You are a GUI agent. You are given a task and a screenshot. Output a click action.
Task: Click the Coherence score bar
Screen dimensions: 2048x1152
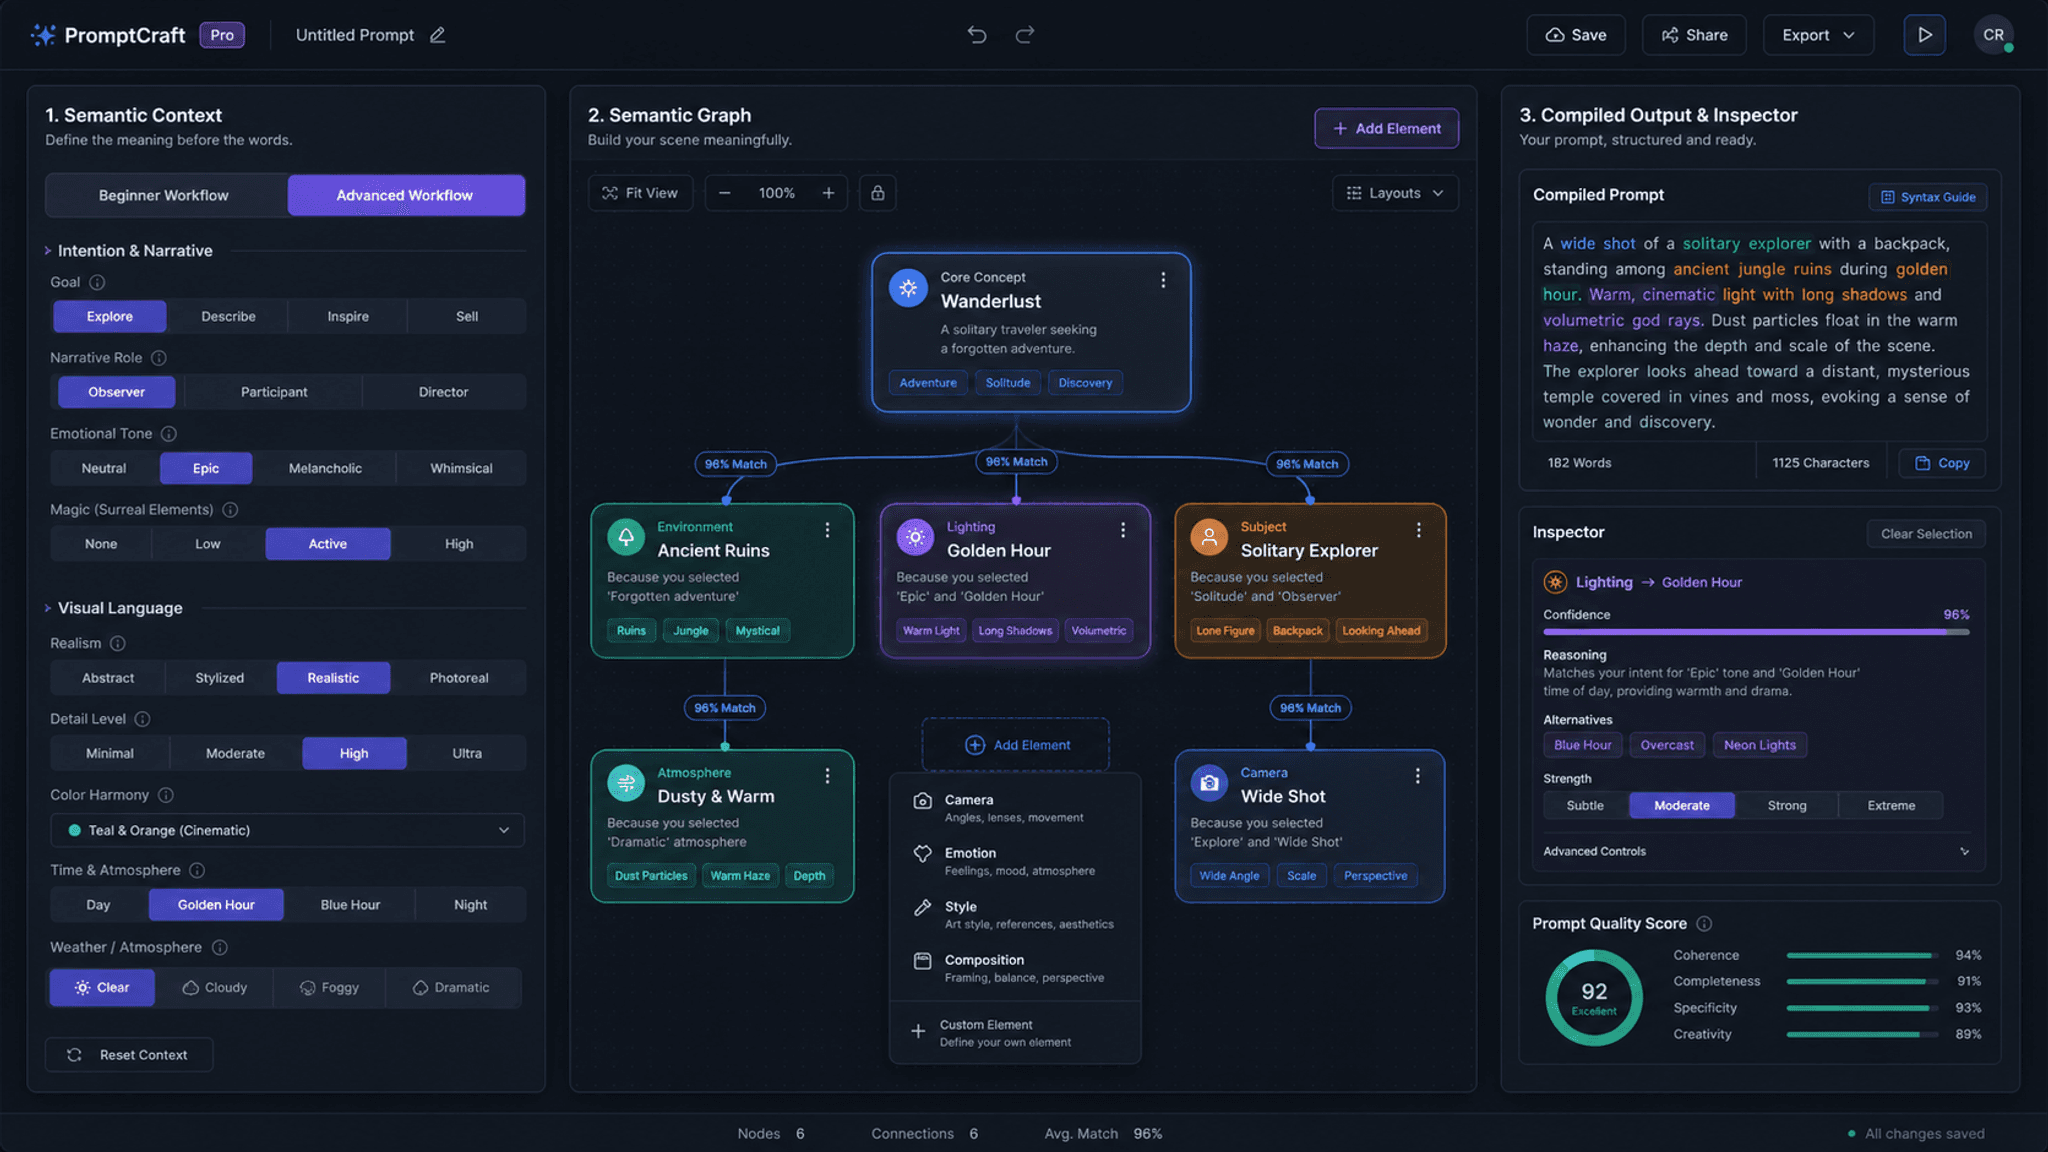point(1862,956)
